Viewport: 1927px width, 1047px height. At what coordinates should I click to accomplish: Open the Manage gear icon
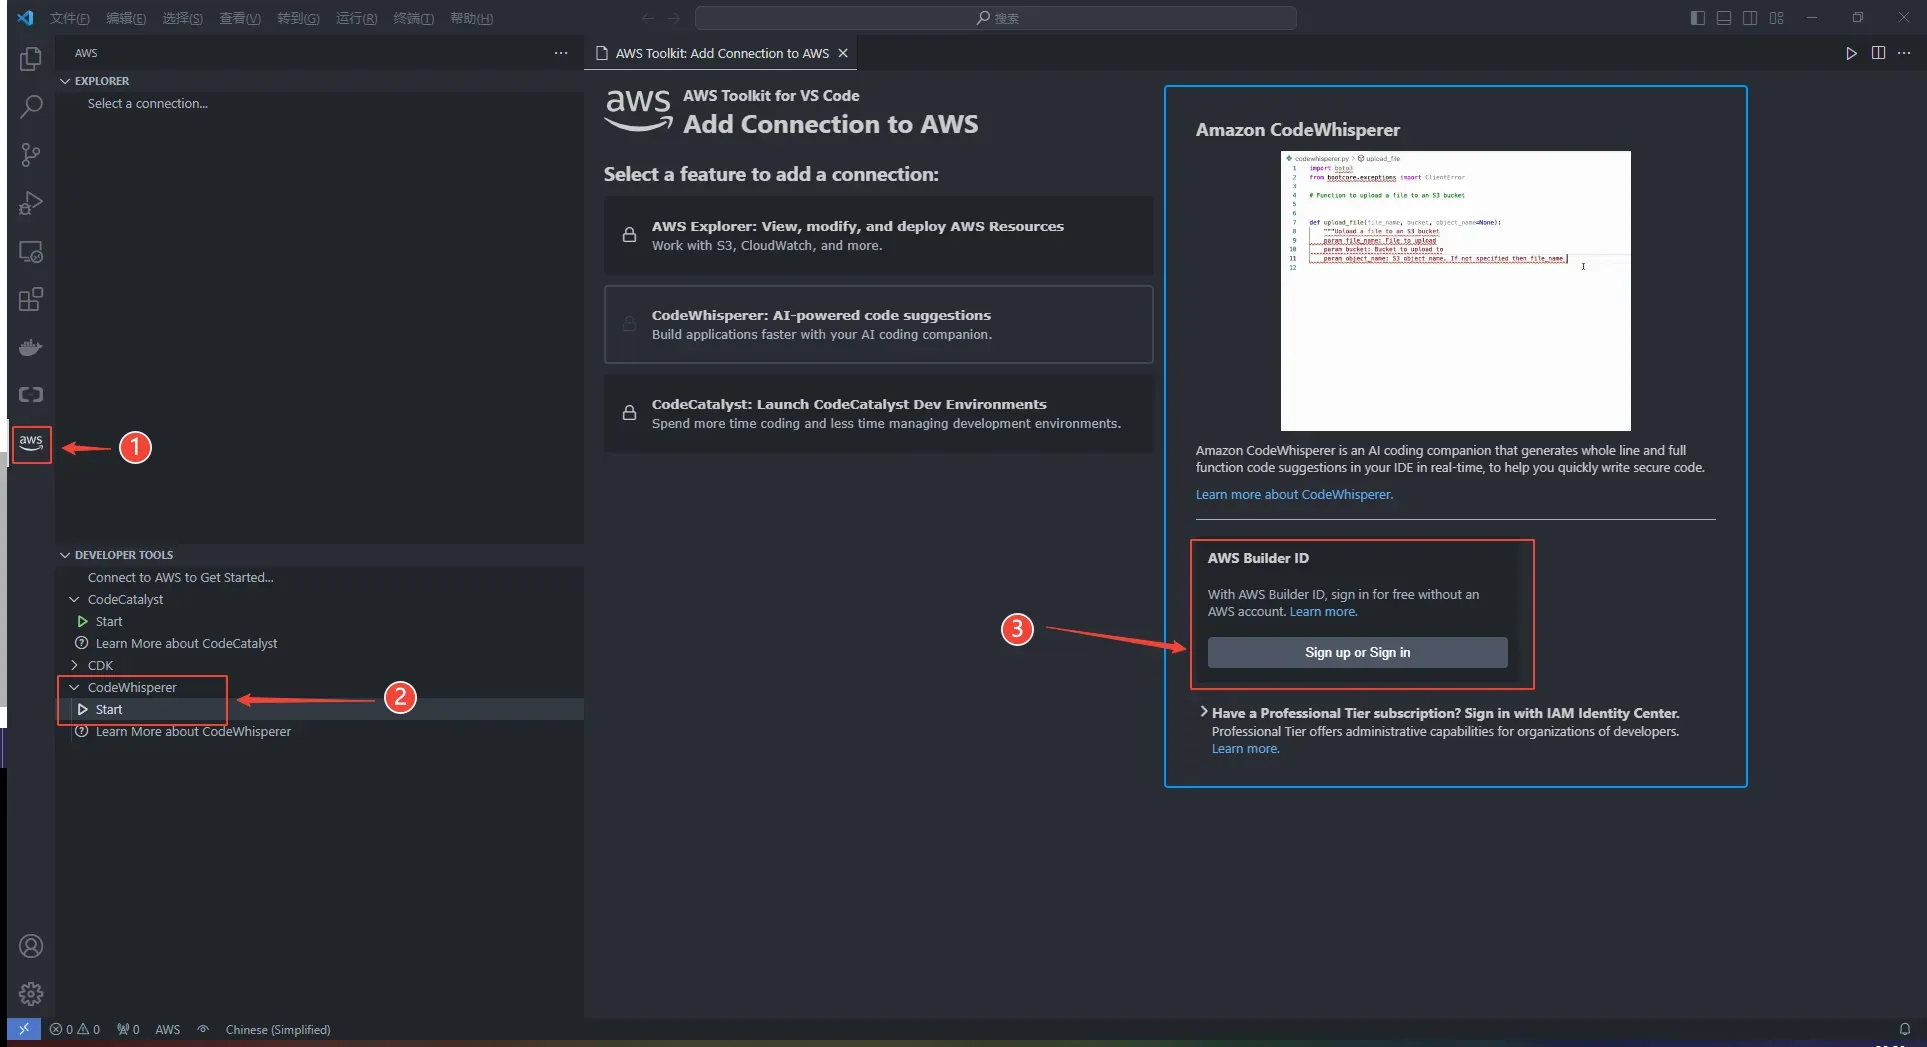[31, 993]
